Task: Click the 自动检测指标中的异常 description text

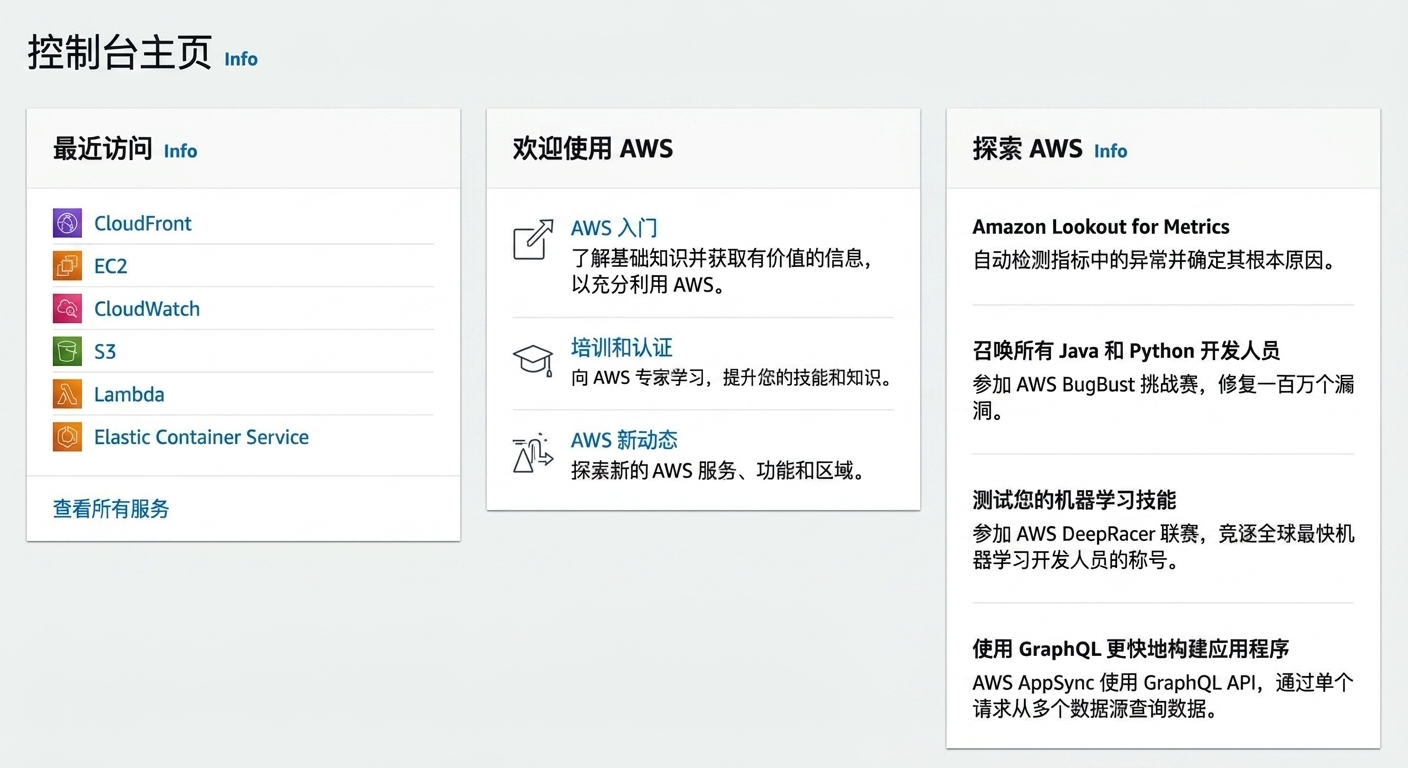Action: pyautogui.click(x=1155, y=261)
